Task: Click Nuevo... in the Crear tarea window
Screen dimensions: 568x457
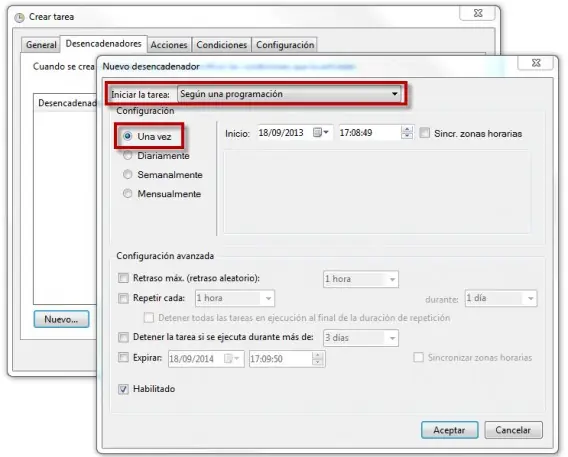Action: tap(61, 319)
